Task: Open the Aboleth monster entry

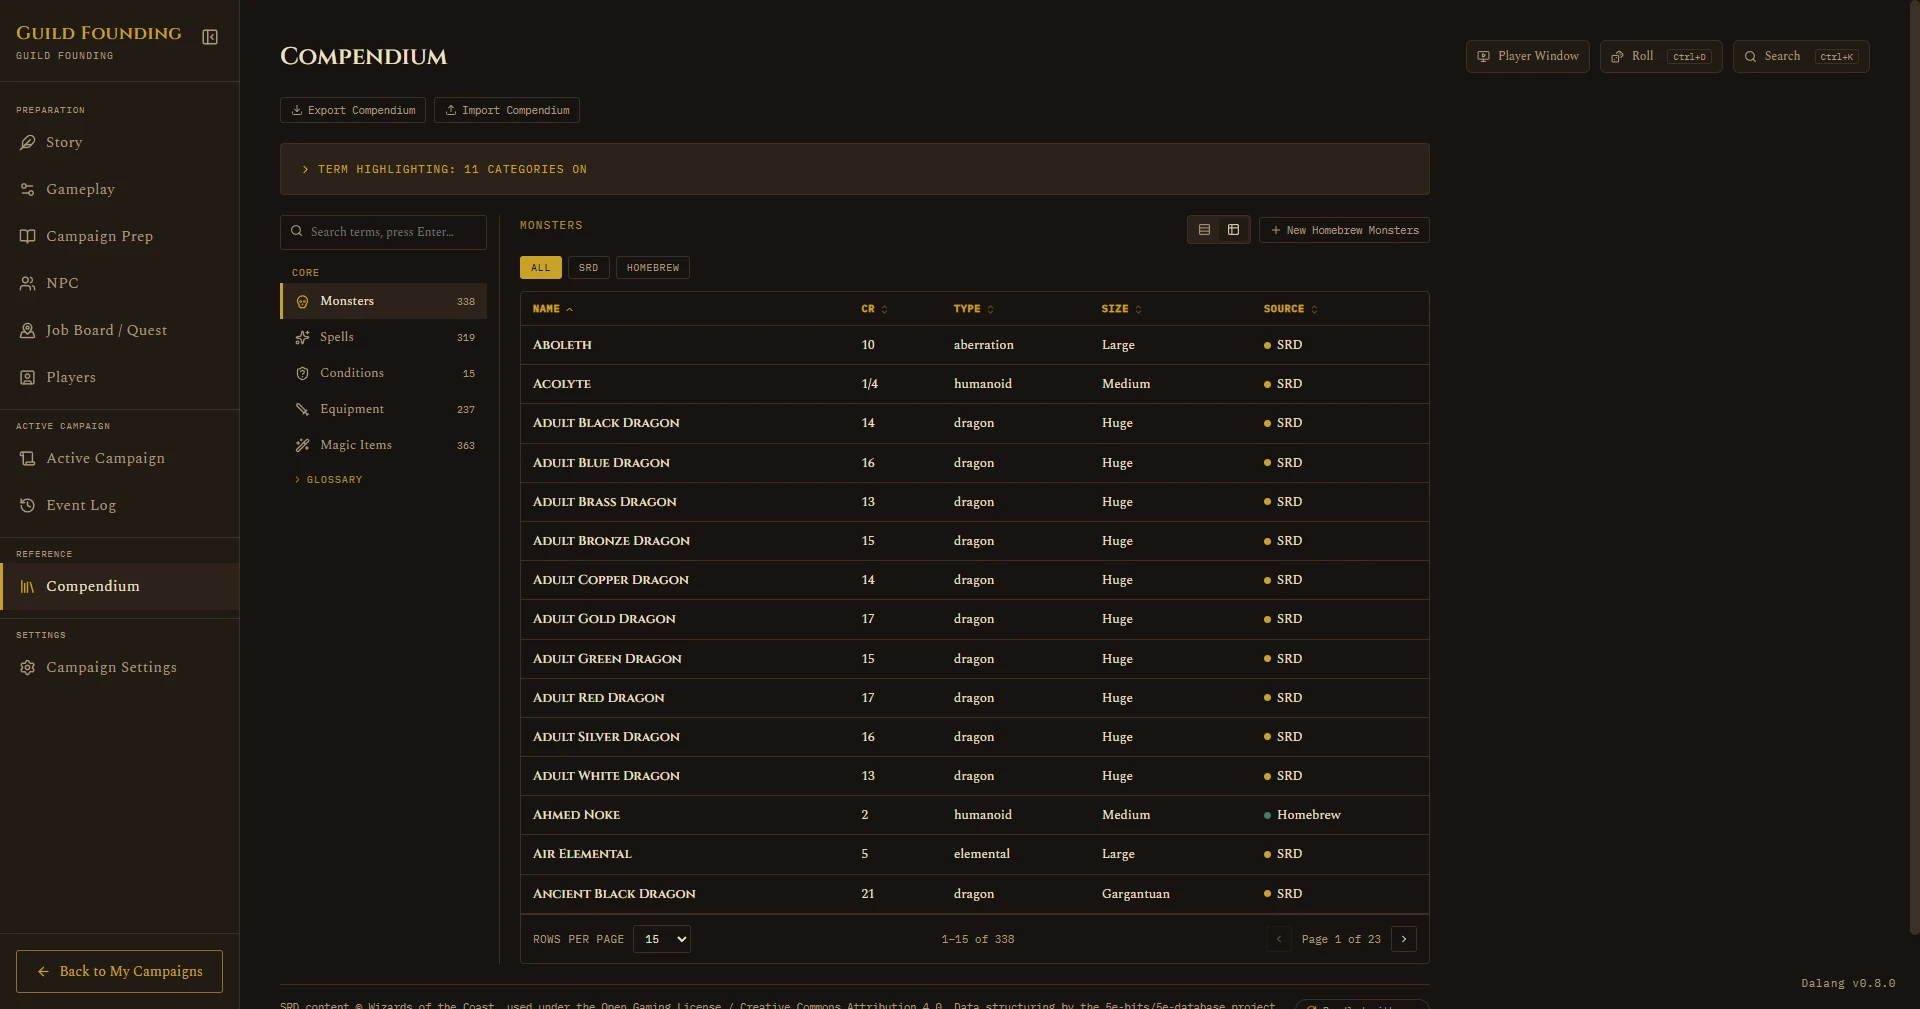Action: [x=975, y=345]
